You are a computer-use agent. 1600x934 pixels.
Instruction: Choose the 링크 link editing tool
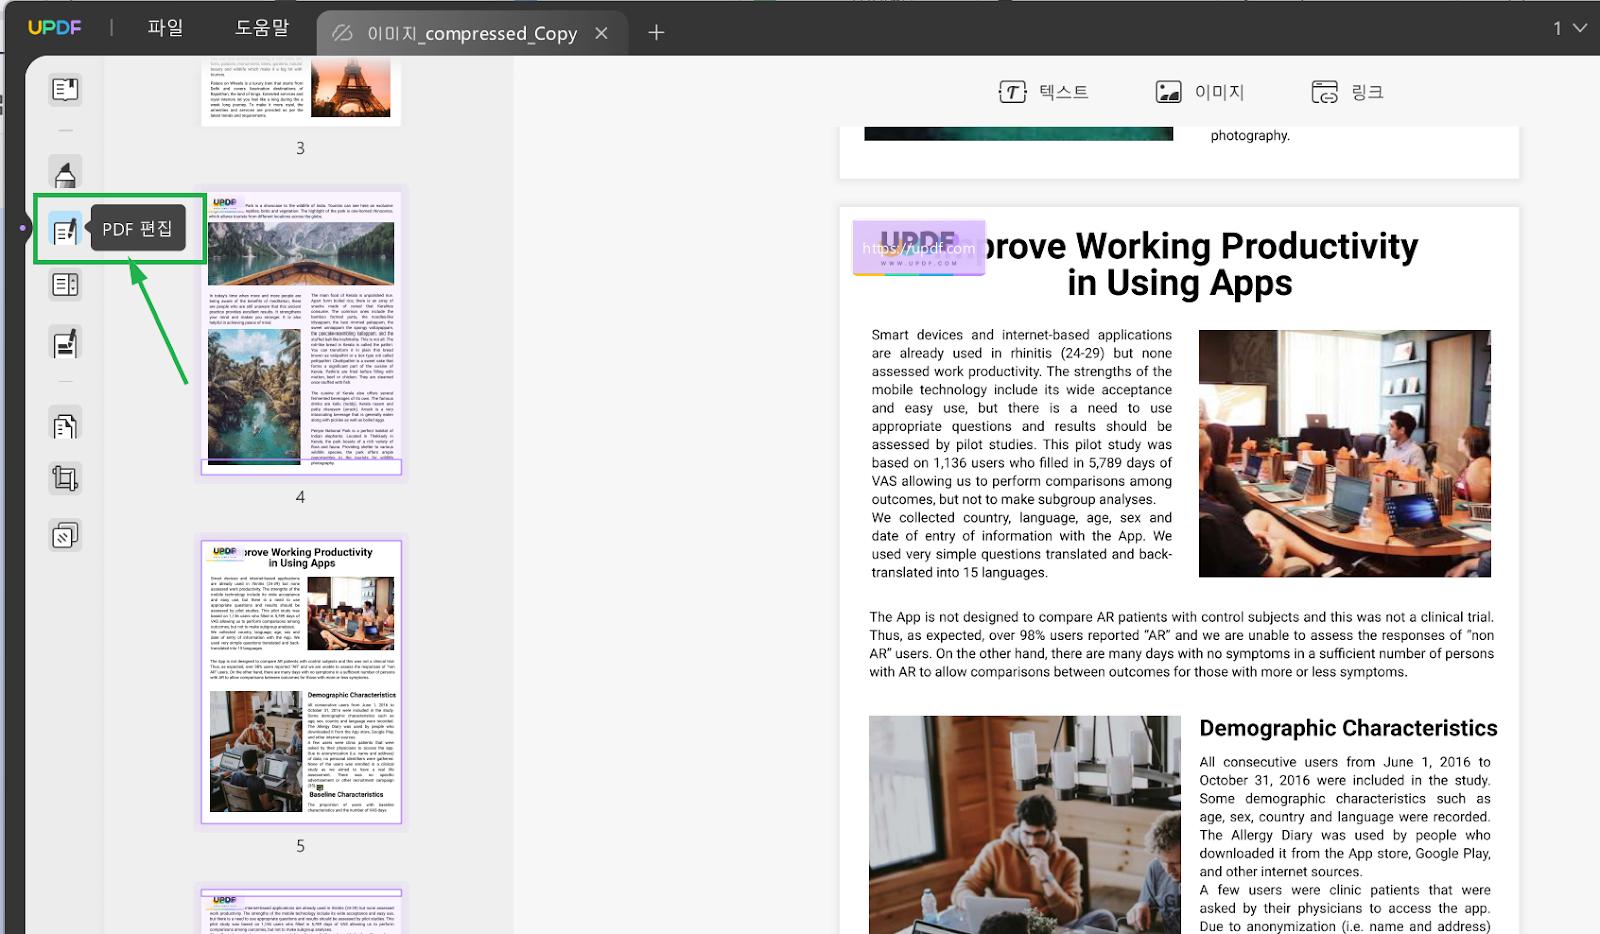coord(1347,92)
